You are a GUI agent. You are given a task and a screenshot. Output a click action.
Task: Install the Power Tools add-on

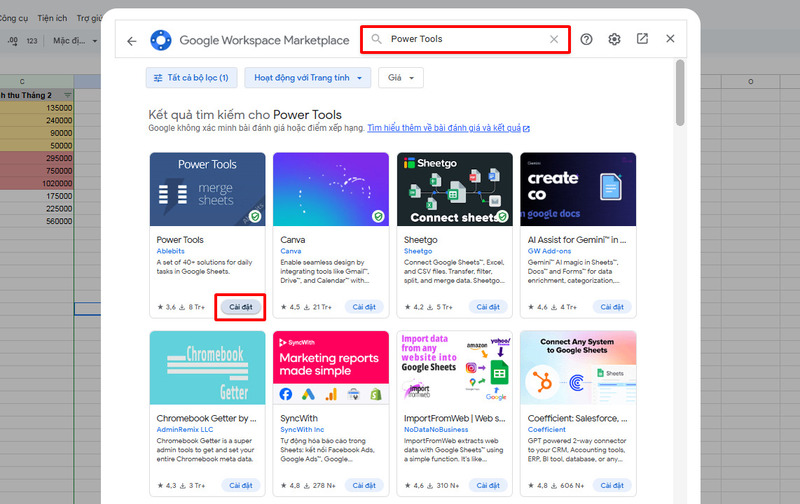point(240,307)
